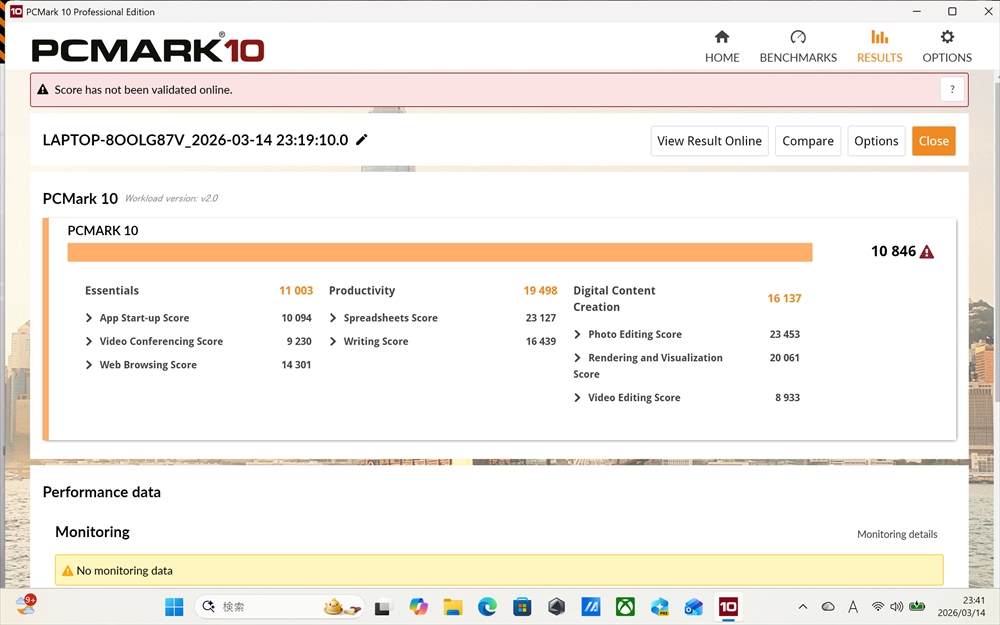This screenshot has width=1000, height=625.
Task: Click the 23 127 Spreadsheets value
Action: (540, 318)
